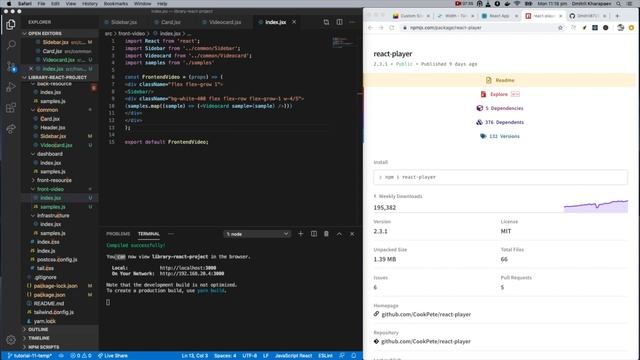
Task: Expand the TIMELINE section
Action: pyautogui.click(x=39, y=338)
